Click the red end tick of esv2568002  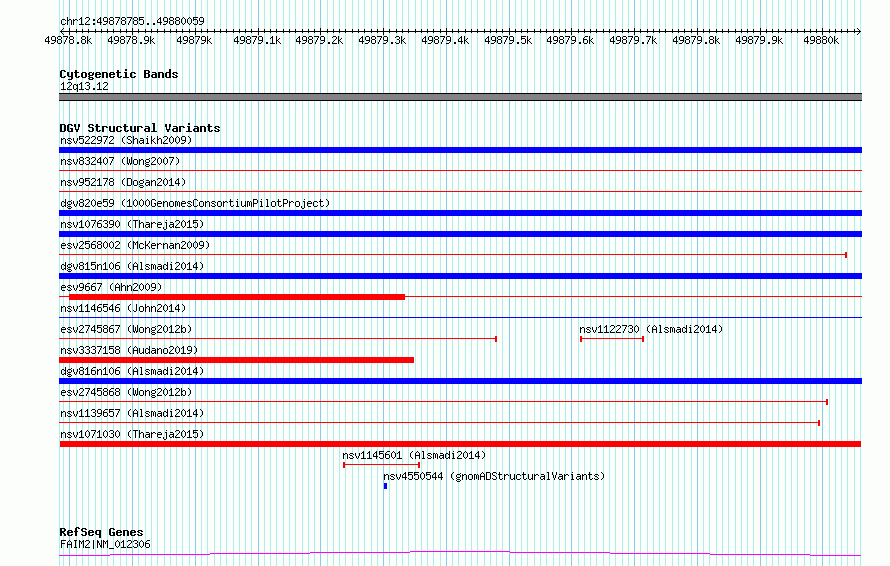[x=846, y=255]
